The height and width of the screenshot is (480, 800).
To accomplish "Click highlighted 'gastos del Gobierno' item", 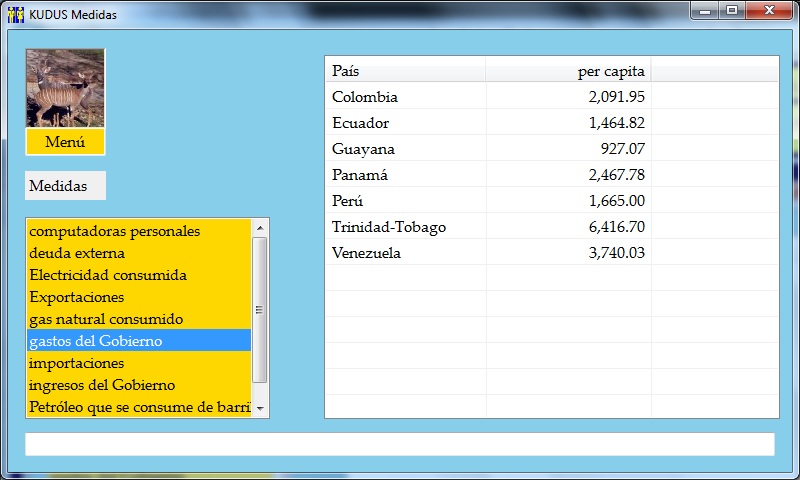I will pyautogui.click(x=96, y=341).
